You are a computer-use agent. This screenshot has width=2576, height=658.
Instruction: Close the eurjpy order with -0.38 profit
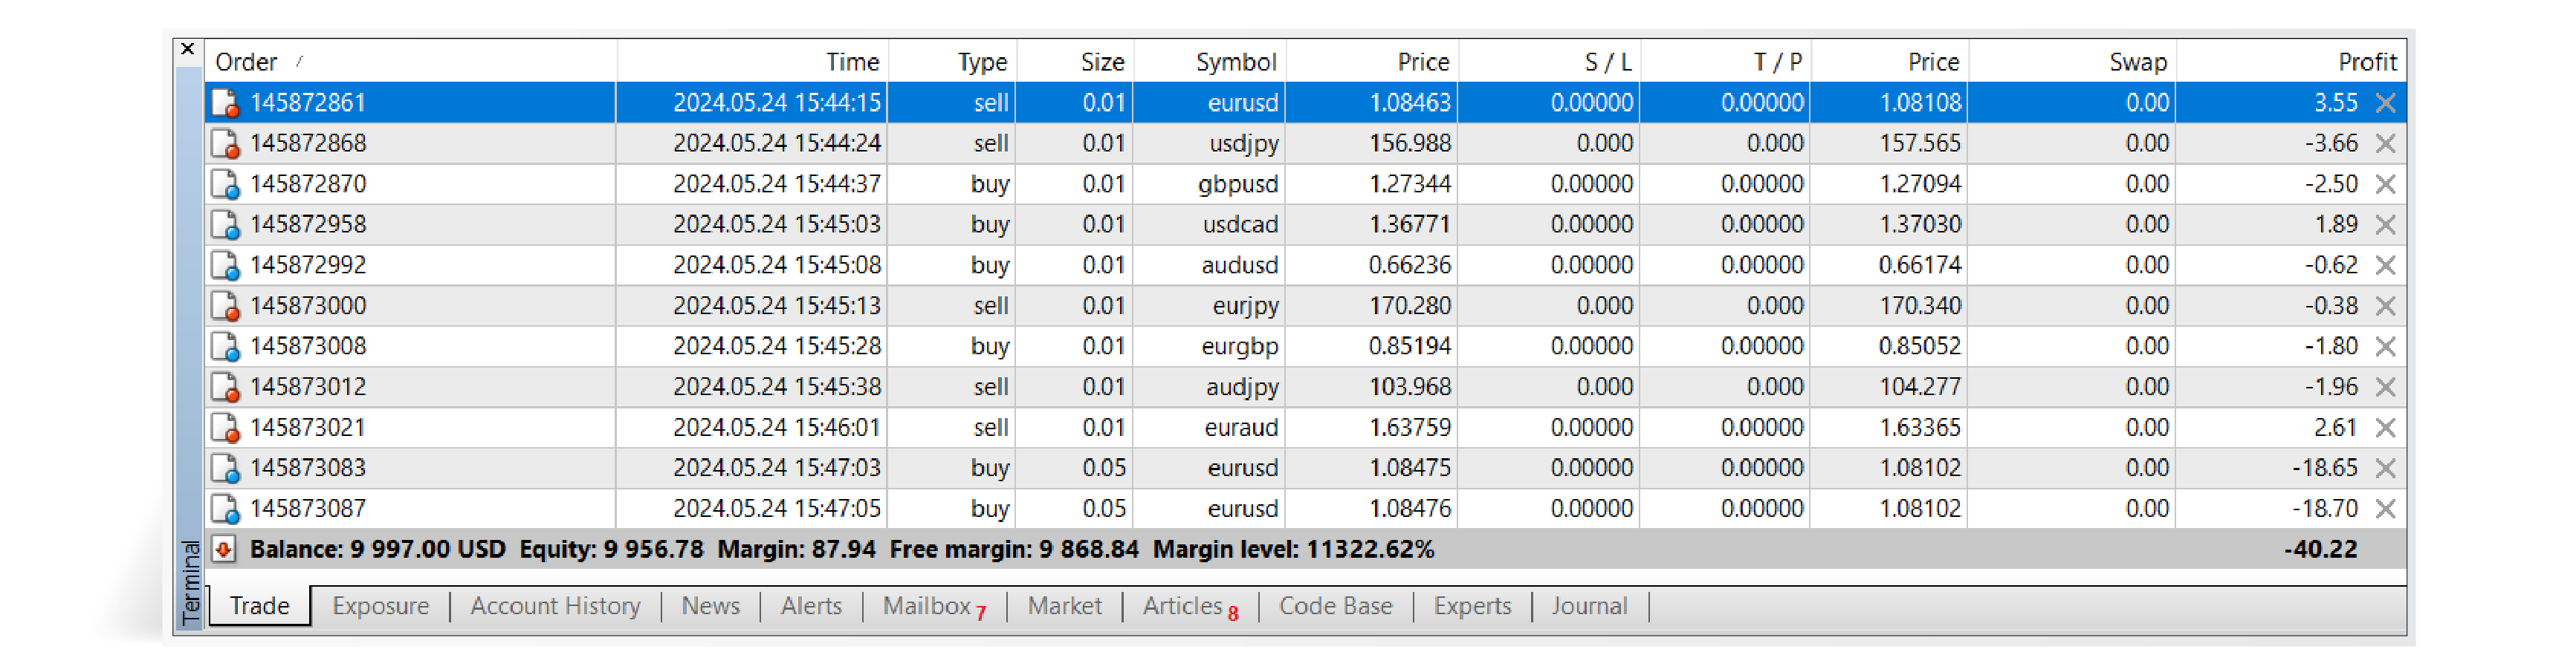[2385, 306]
